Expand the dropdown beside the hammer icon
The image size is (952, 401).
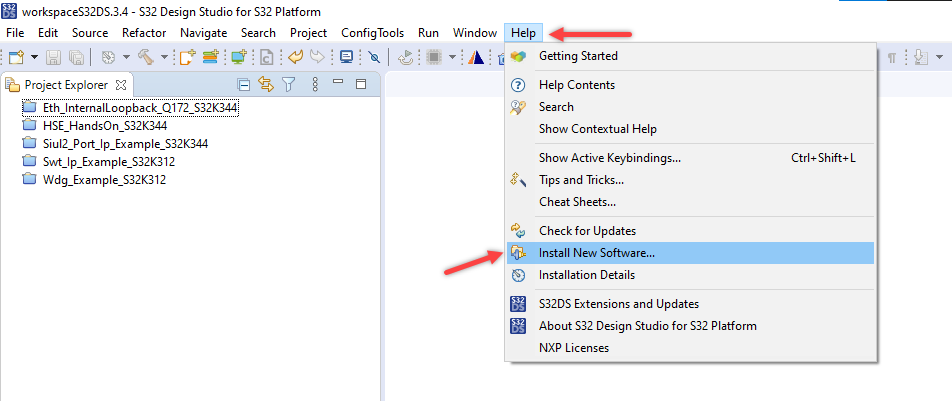click(x=165, y=57)
